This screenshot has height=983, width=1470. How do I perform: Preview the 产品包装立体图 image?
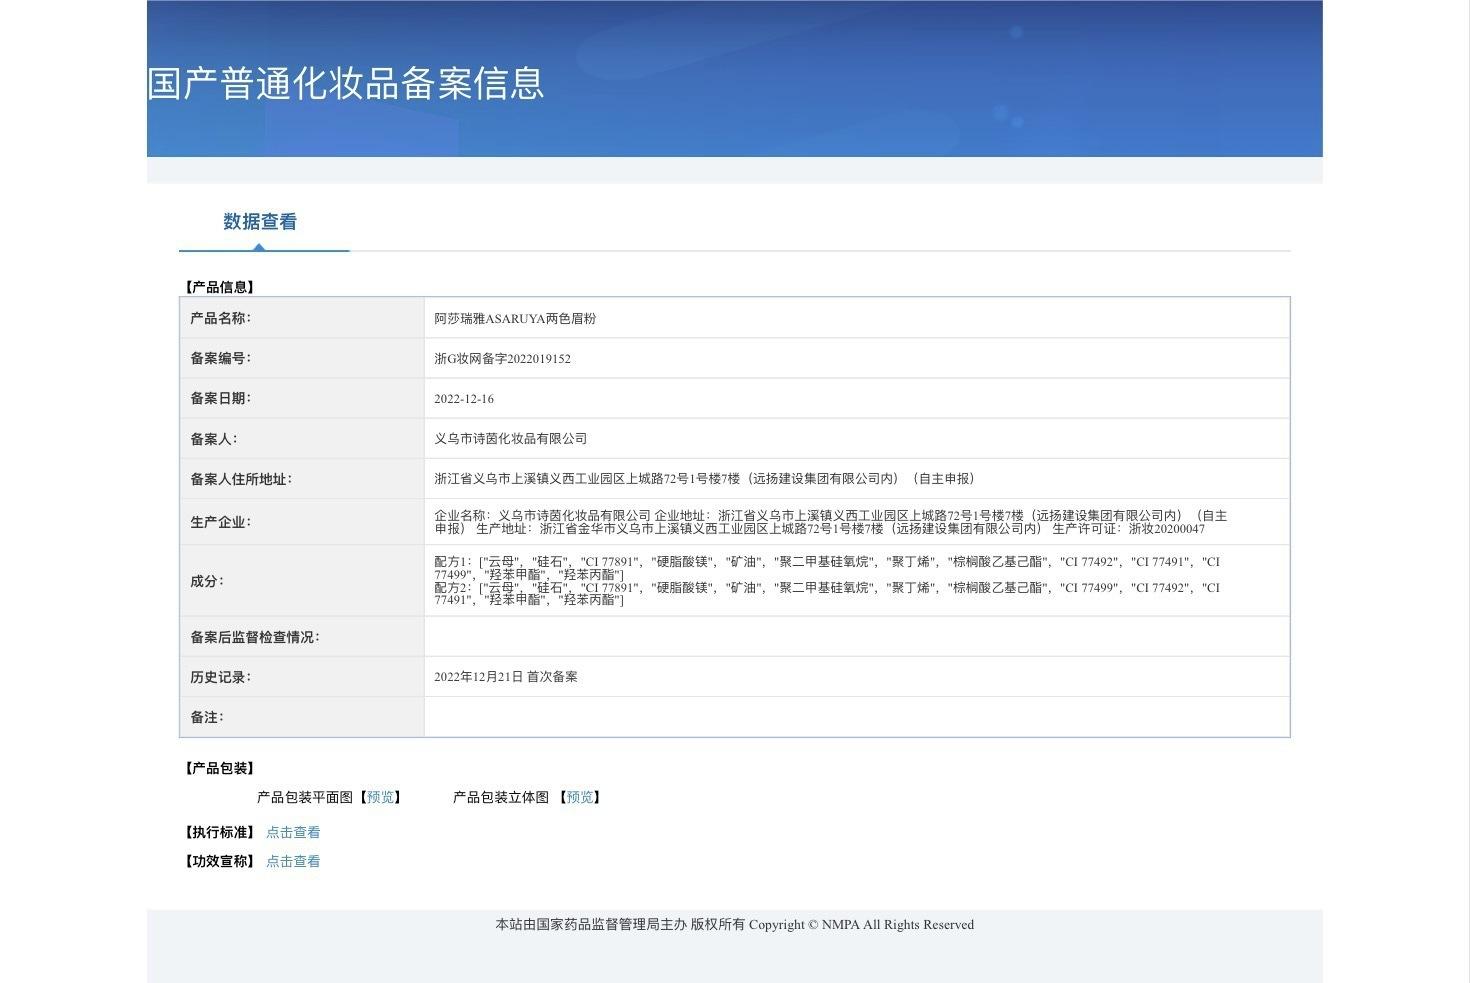579,797
